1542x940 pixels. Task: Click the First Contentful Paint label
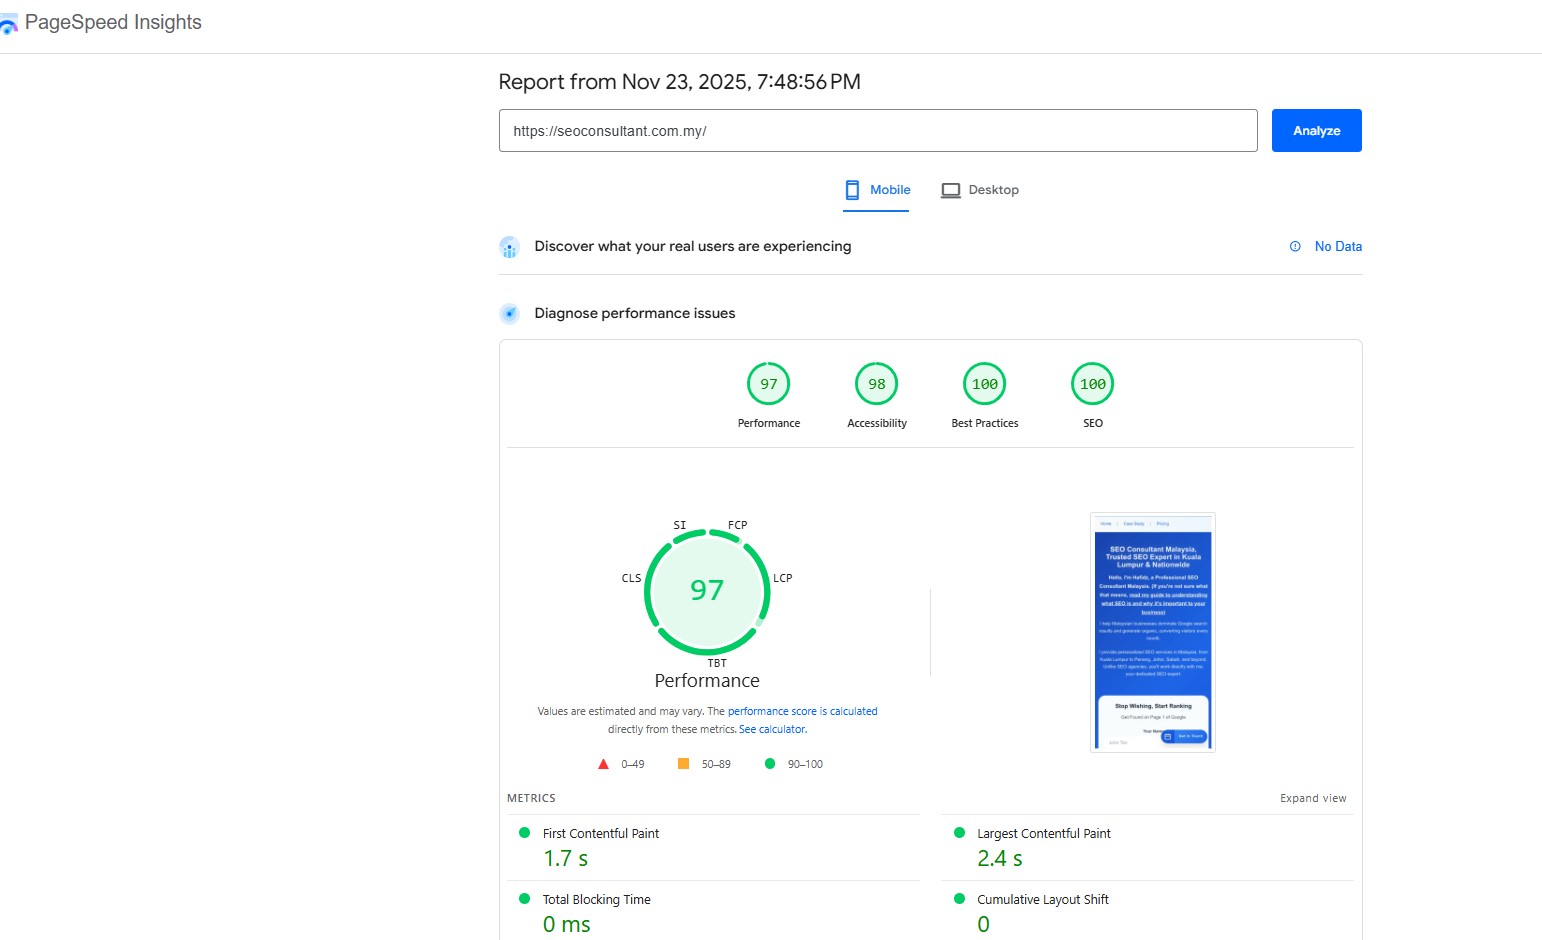coord(601,833)
